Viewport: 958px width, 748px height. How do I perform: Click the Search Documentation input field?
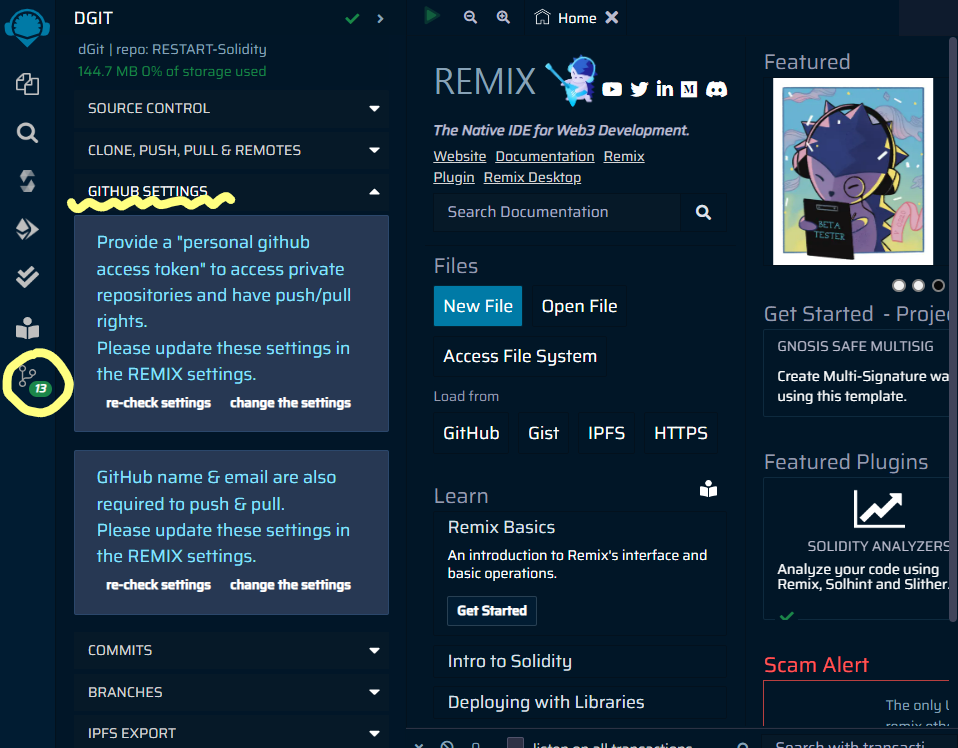(x=557, y=212)
